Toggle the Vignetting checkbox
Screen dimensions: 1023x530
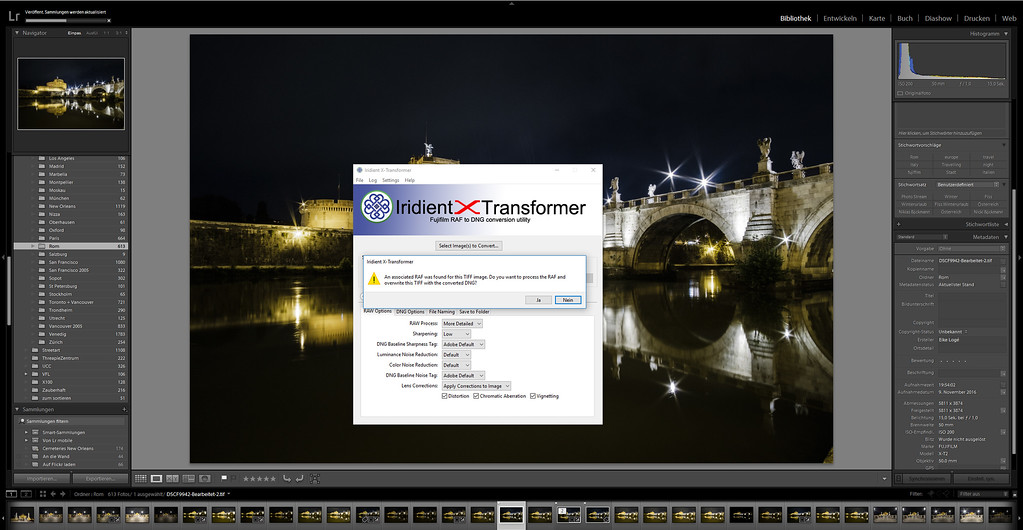[x=533, y=396]
